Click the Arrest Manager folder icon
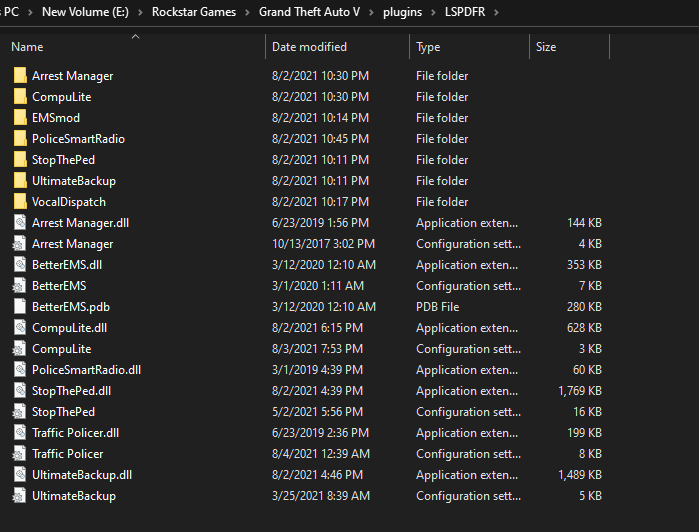 20,76
